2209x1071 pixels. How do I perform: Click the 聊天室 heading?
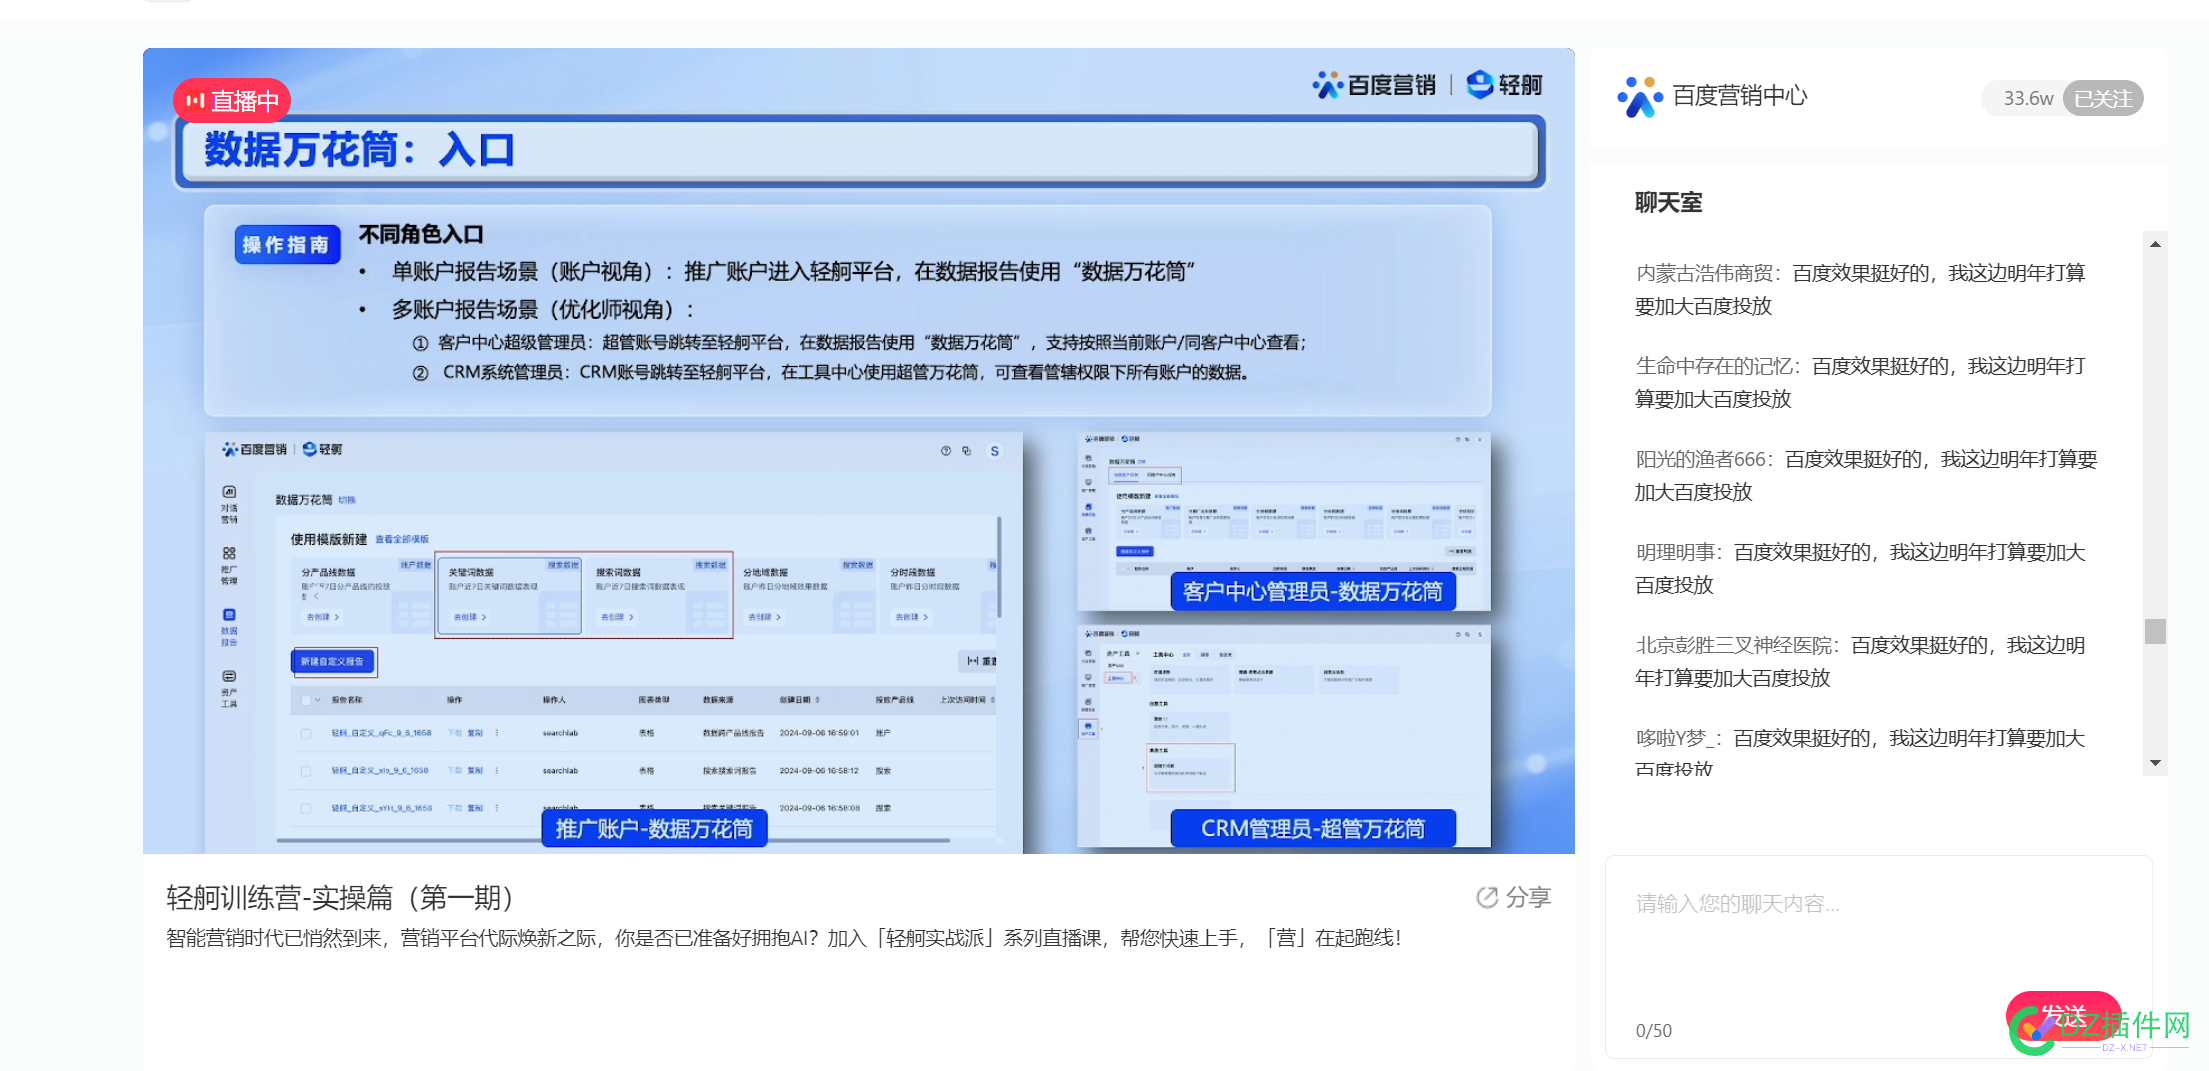coord(1668,203)
